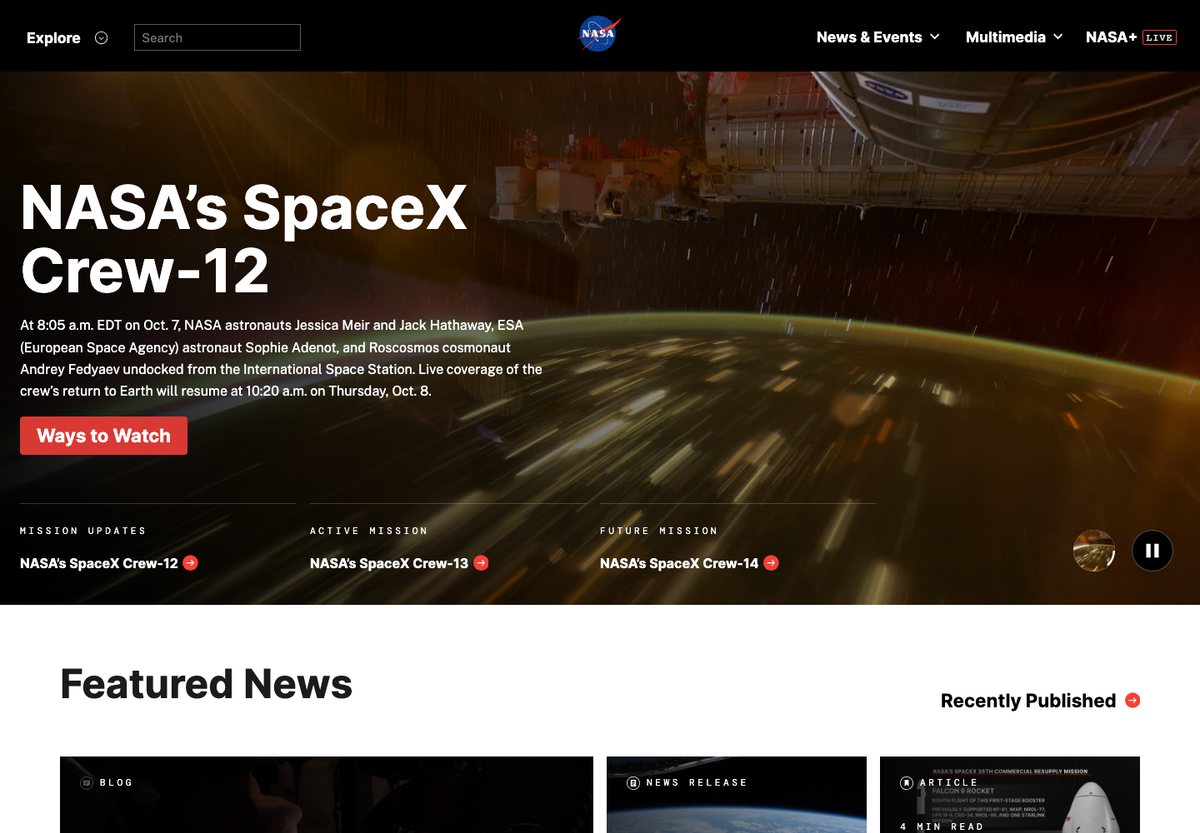Click the Ways to Watch button
The height and width of the screenshot is (833, 1200).
click(104, 436)
